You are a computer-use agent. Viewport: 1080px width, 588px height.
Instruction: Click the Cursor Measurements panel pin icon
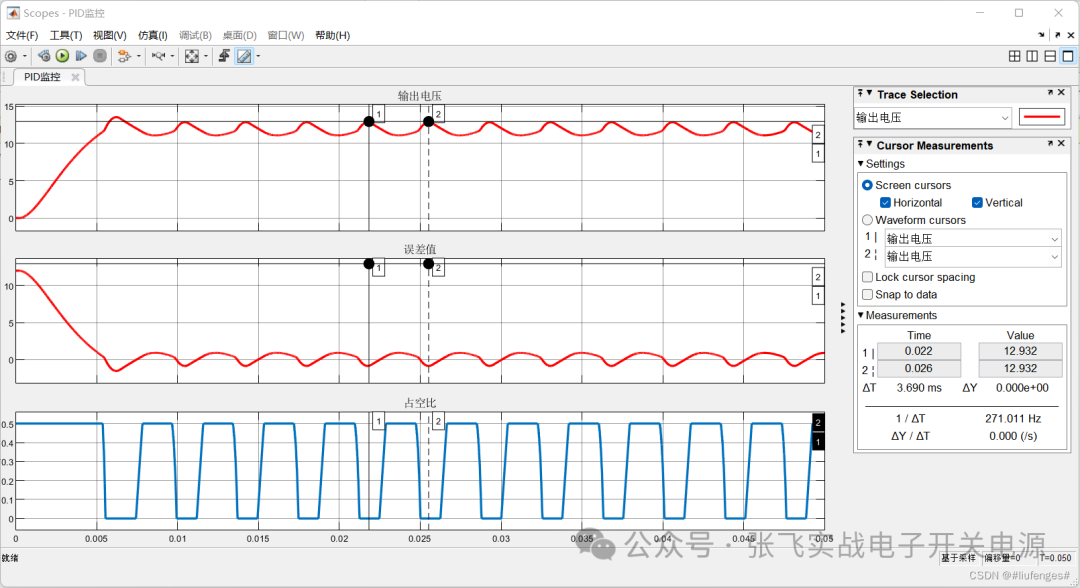pyautogui.click(x=860, y=144)
